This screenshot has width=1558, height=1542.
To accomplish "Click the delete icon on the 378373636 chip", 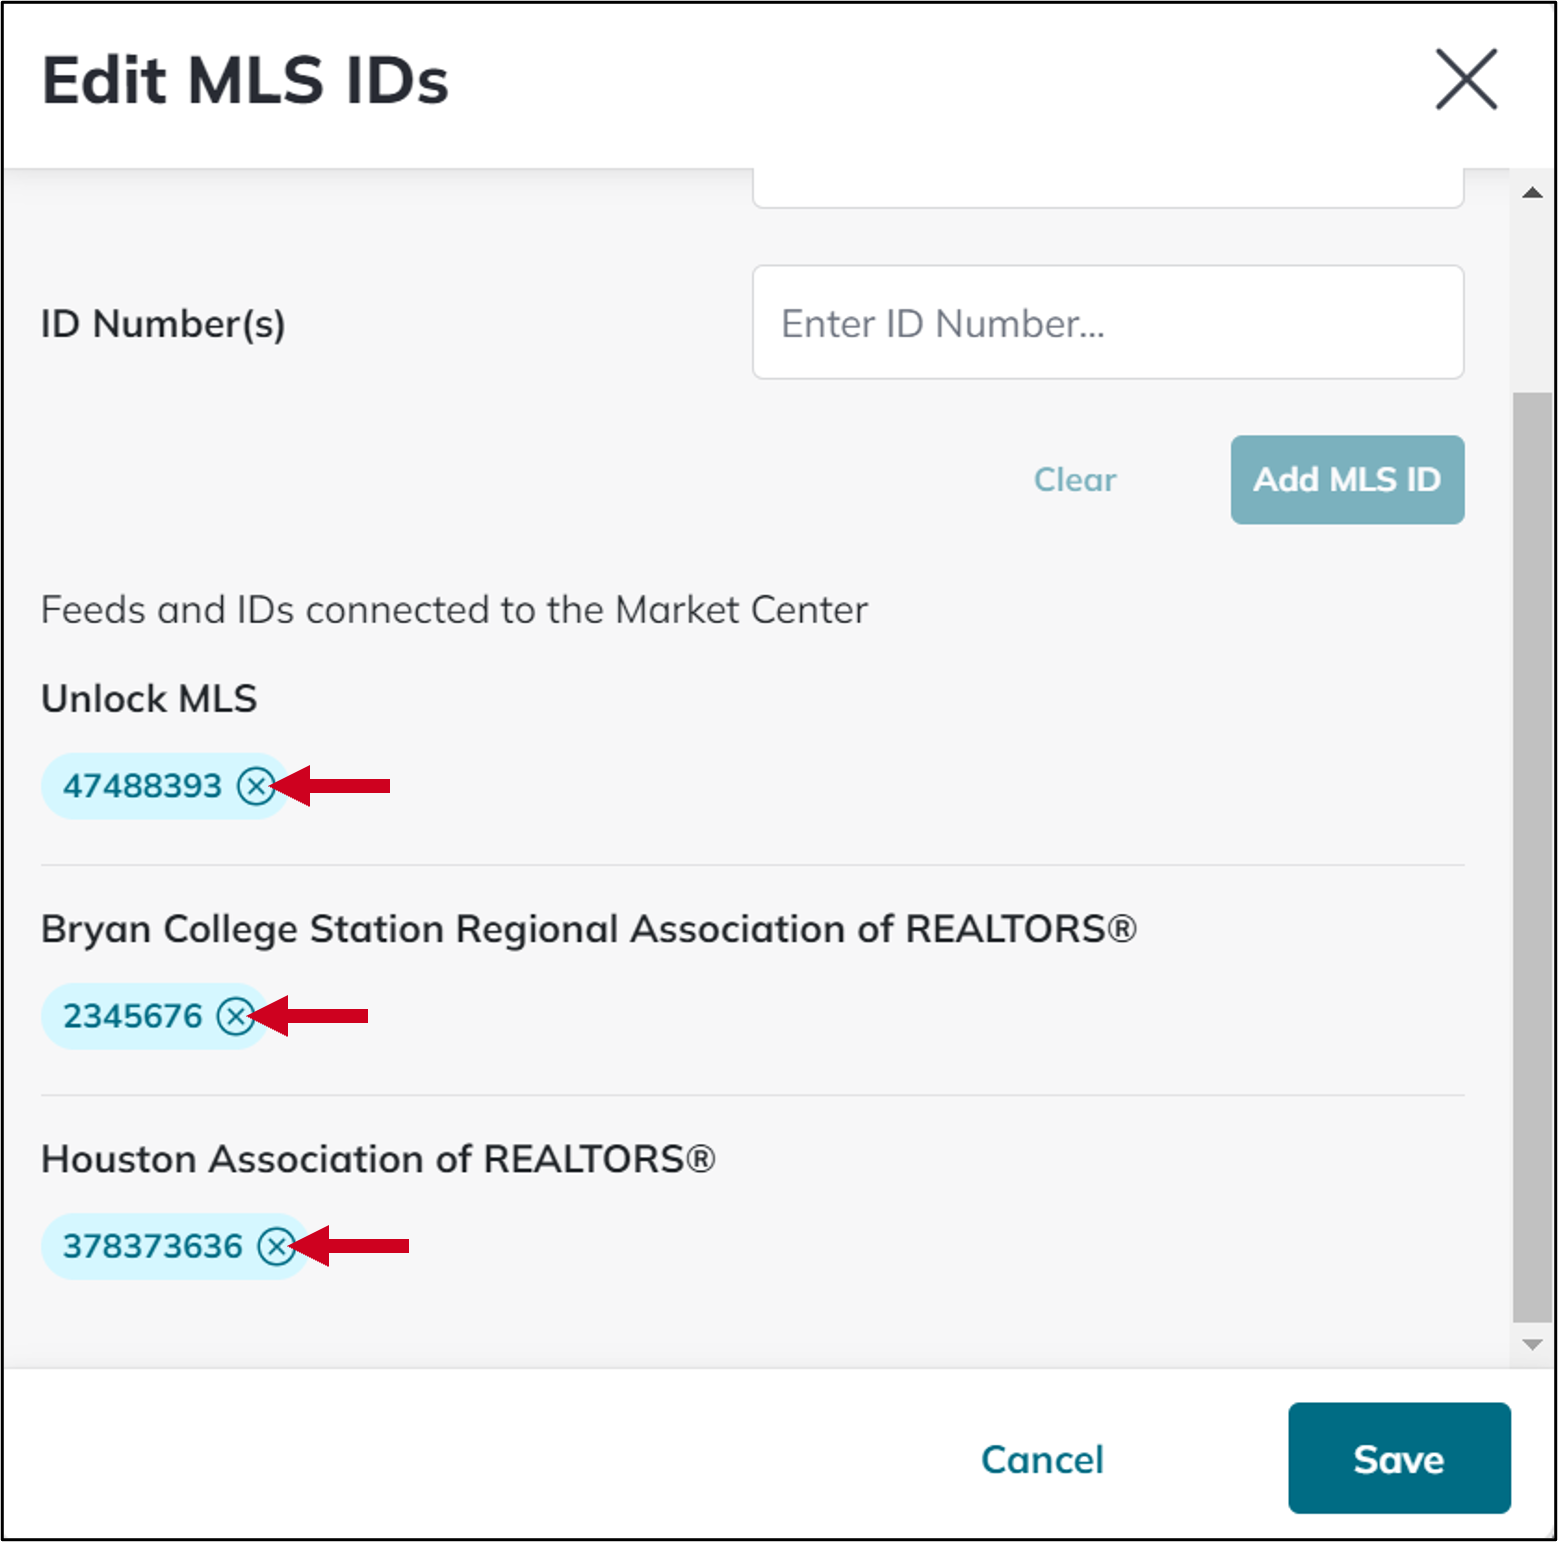I will click(277, 1247).
